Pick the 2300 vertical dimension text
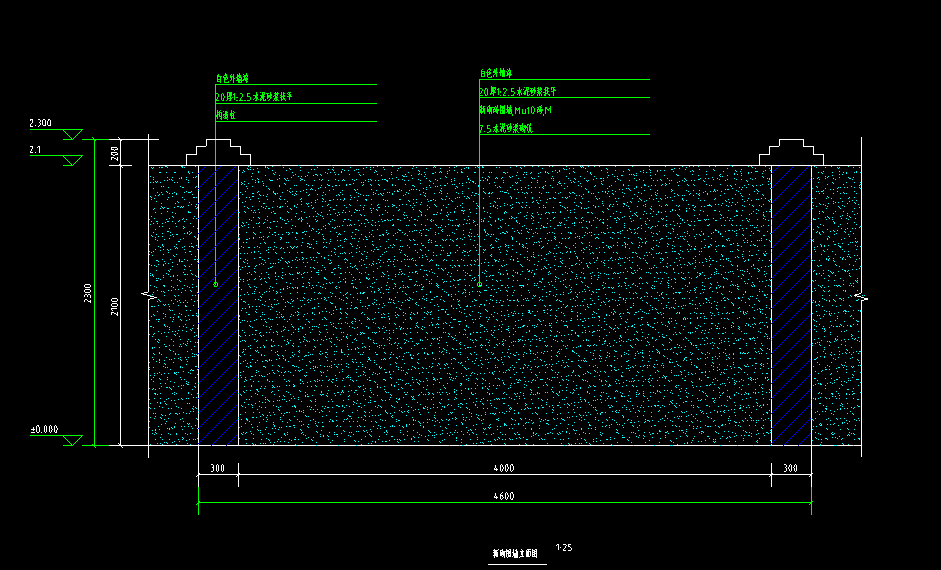The image size is (941, 570). (x=88, y=293)
